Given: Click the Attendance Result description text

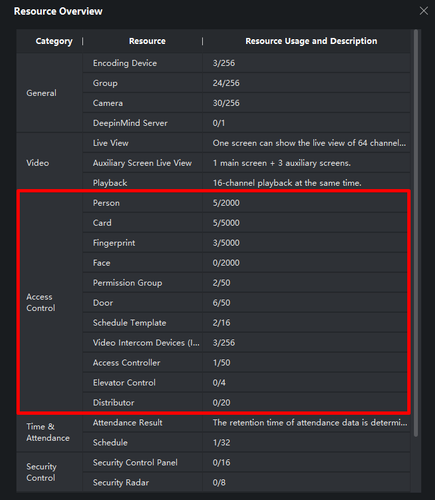Looking at the screenshot, I should (x=310, y=423).
